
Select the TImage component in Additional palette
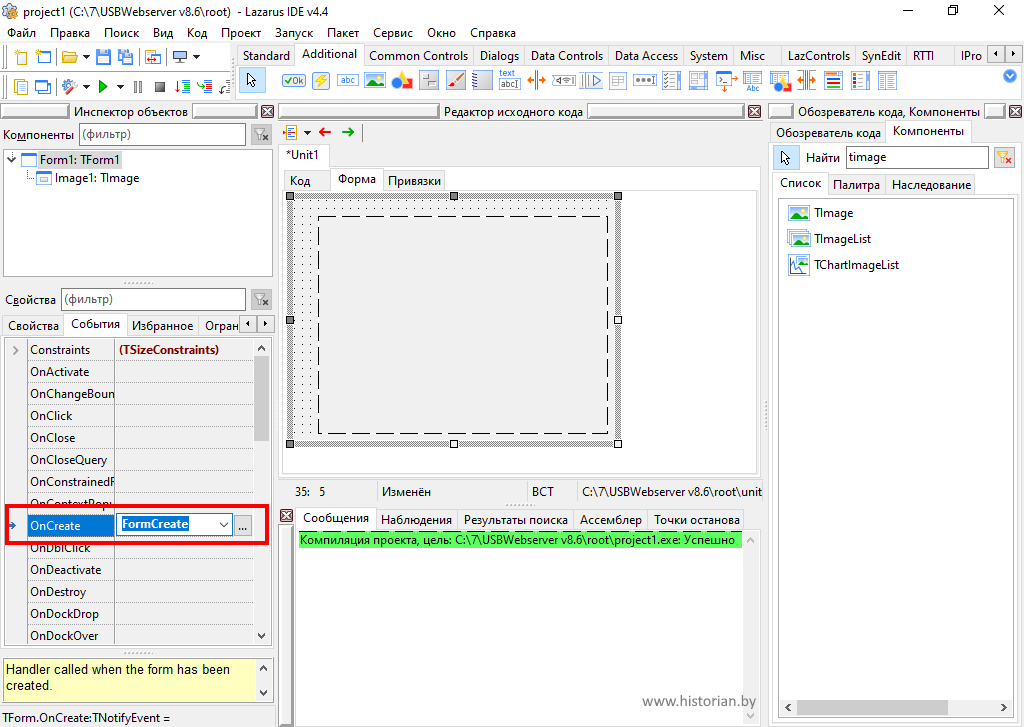coord(375,81)
